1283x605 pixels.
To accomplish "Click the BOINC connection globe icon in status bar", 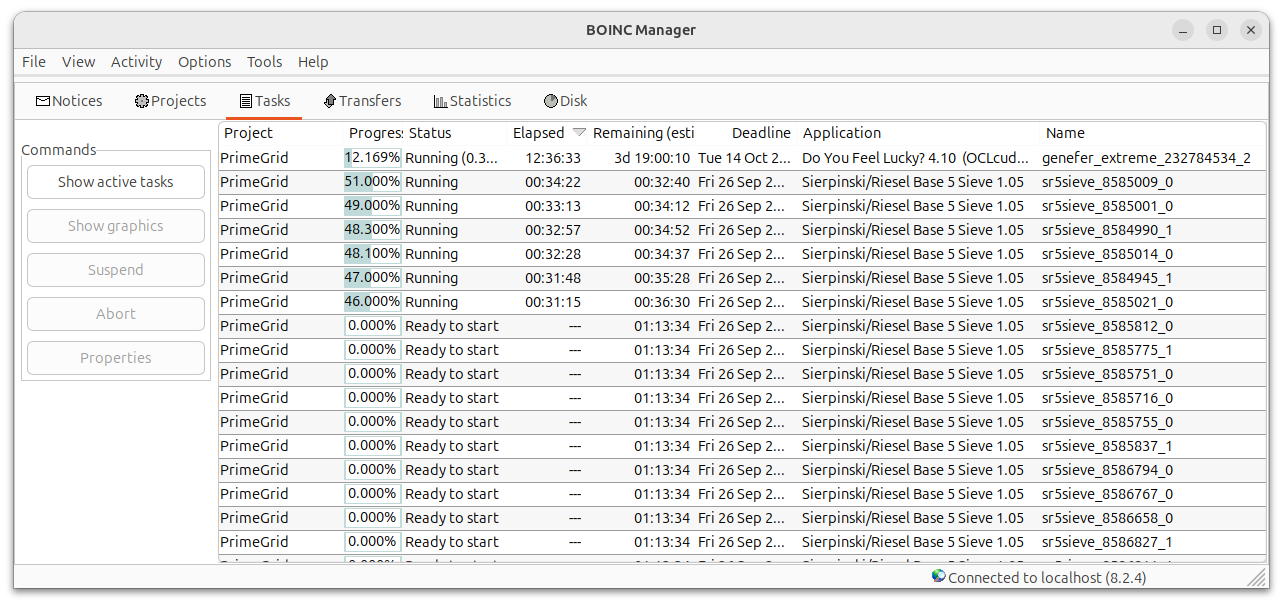I will click(x=937, y=577).
